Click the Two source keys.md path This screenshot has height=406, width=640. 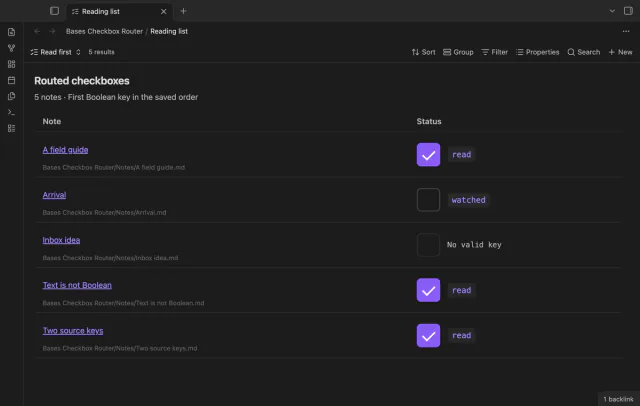tap(120, 348)
